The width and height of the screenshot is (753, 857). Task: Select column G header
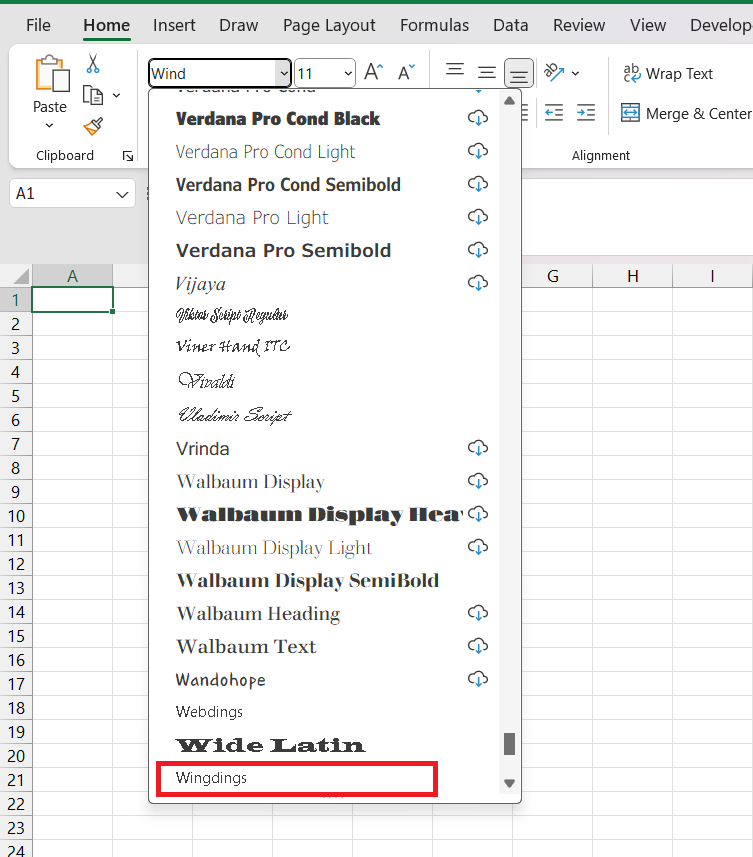click(x=553, y=276)
